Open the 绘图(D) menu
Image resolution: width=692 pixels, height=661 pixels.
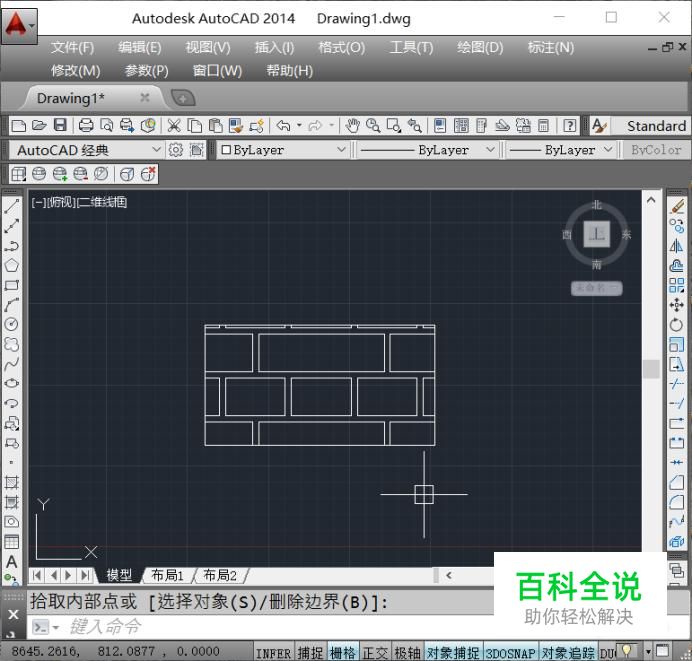tap(480, 48)
